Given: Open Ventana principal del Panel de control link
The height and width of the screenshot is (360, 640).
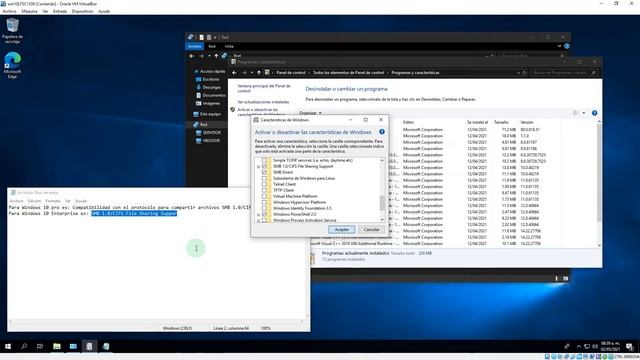Looking at the screenshot, I should (x=264, y=88).
